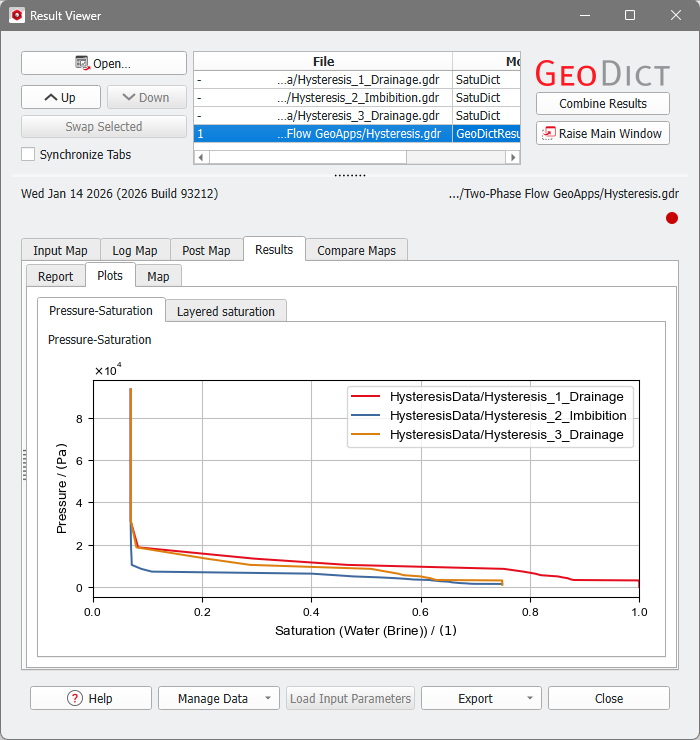The height and width of the screenshot is (740, 700).
Task: Click the Down button
Action: (x=147, y=97)
